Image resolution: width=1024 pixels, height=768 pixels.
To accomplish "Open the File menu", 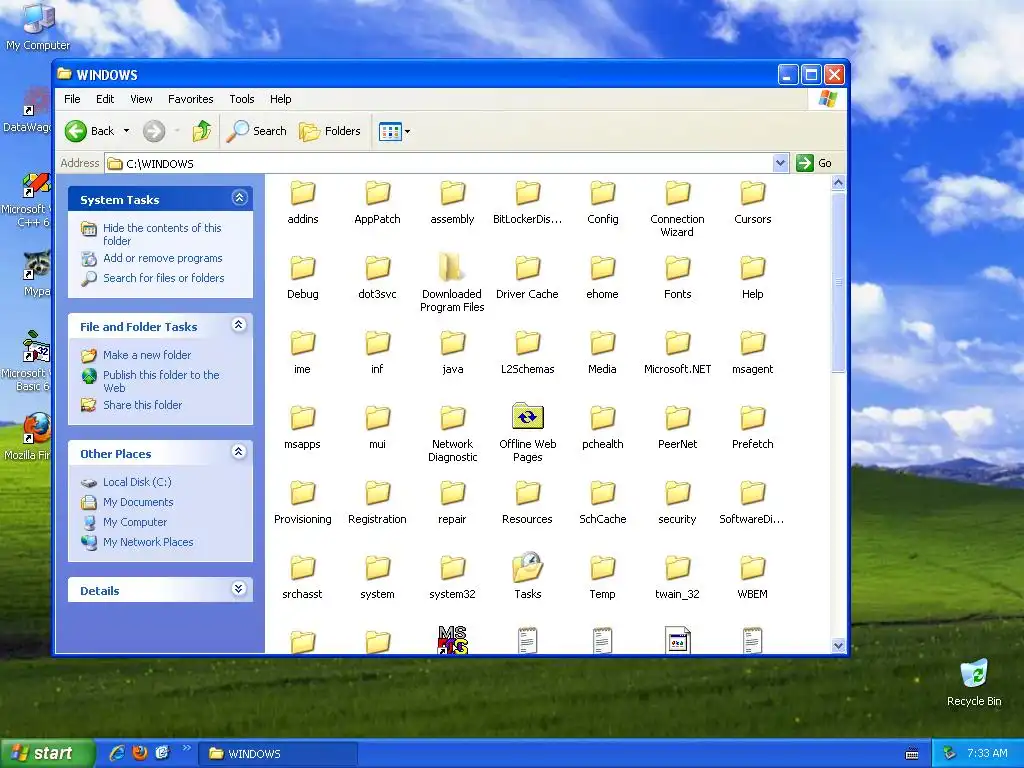I will point(72,99).
